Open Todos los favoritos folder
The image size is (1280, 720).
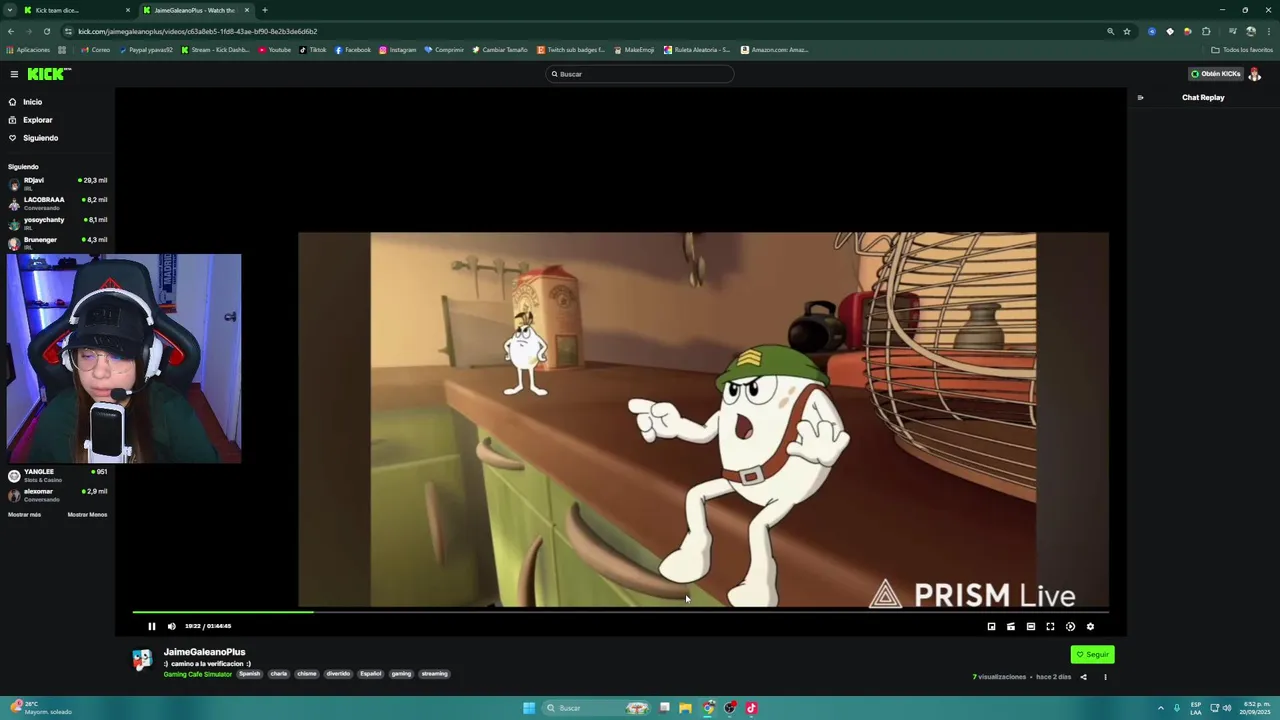pos(1242,50)
